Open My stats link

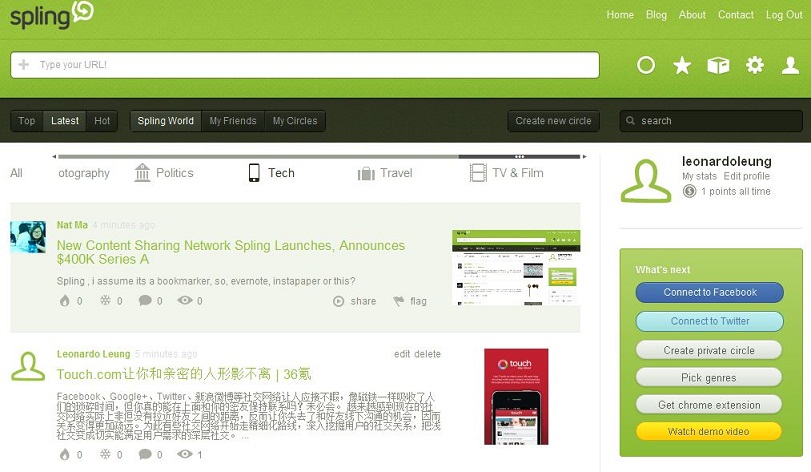(x=699, y=176)
